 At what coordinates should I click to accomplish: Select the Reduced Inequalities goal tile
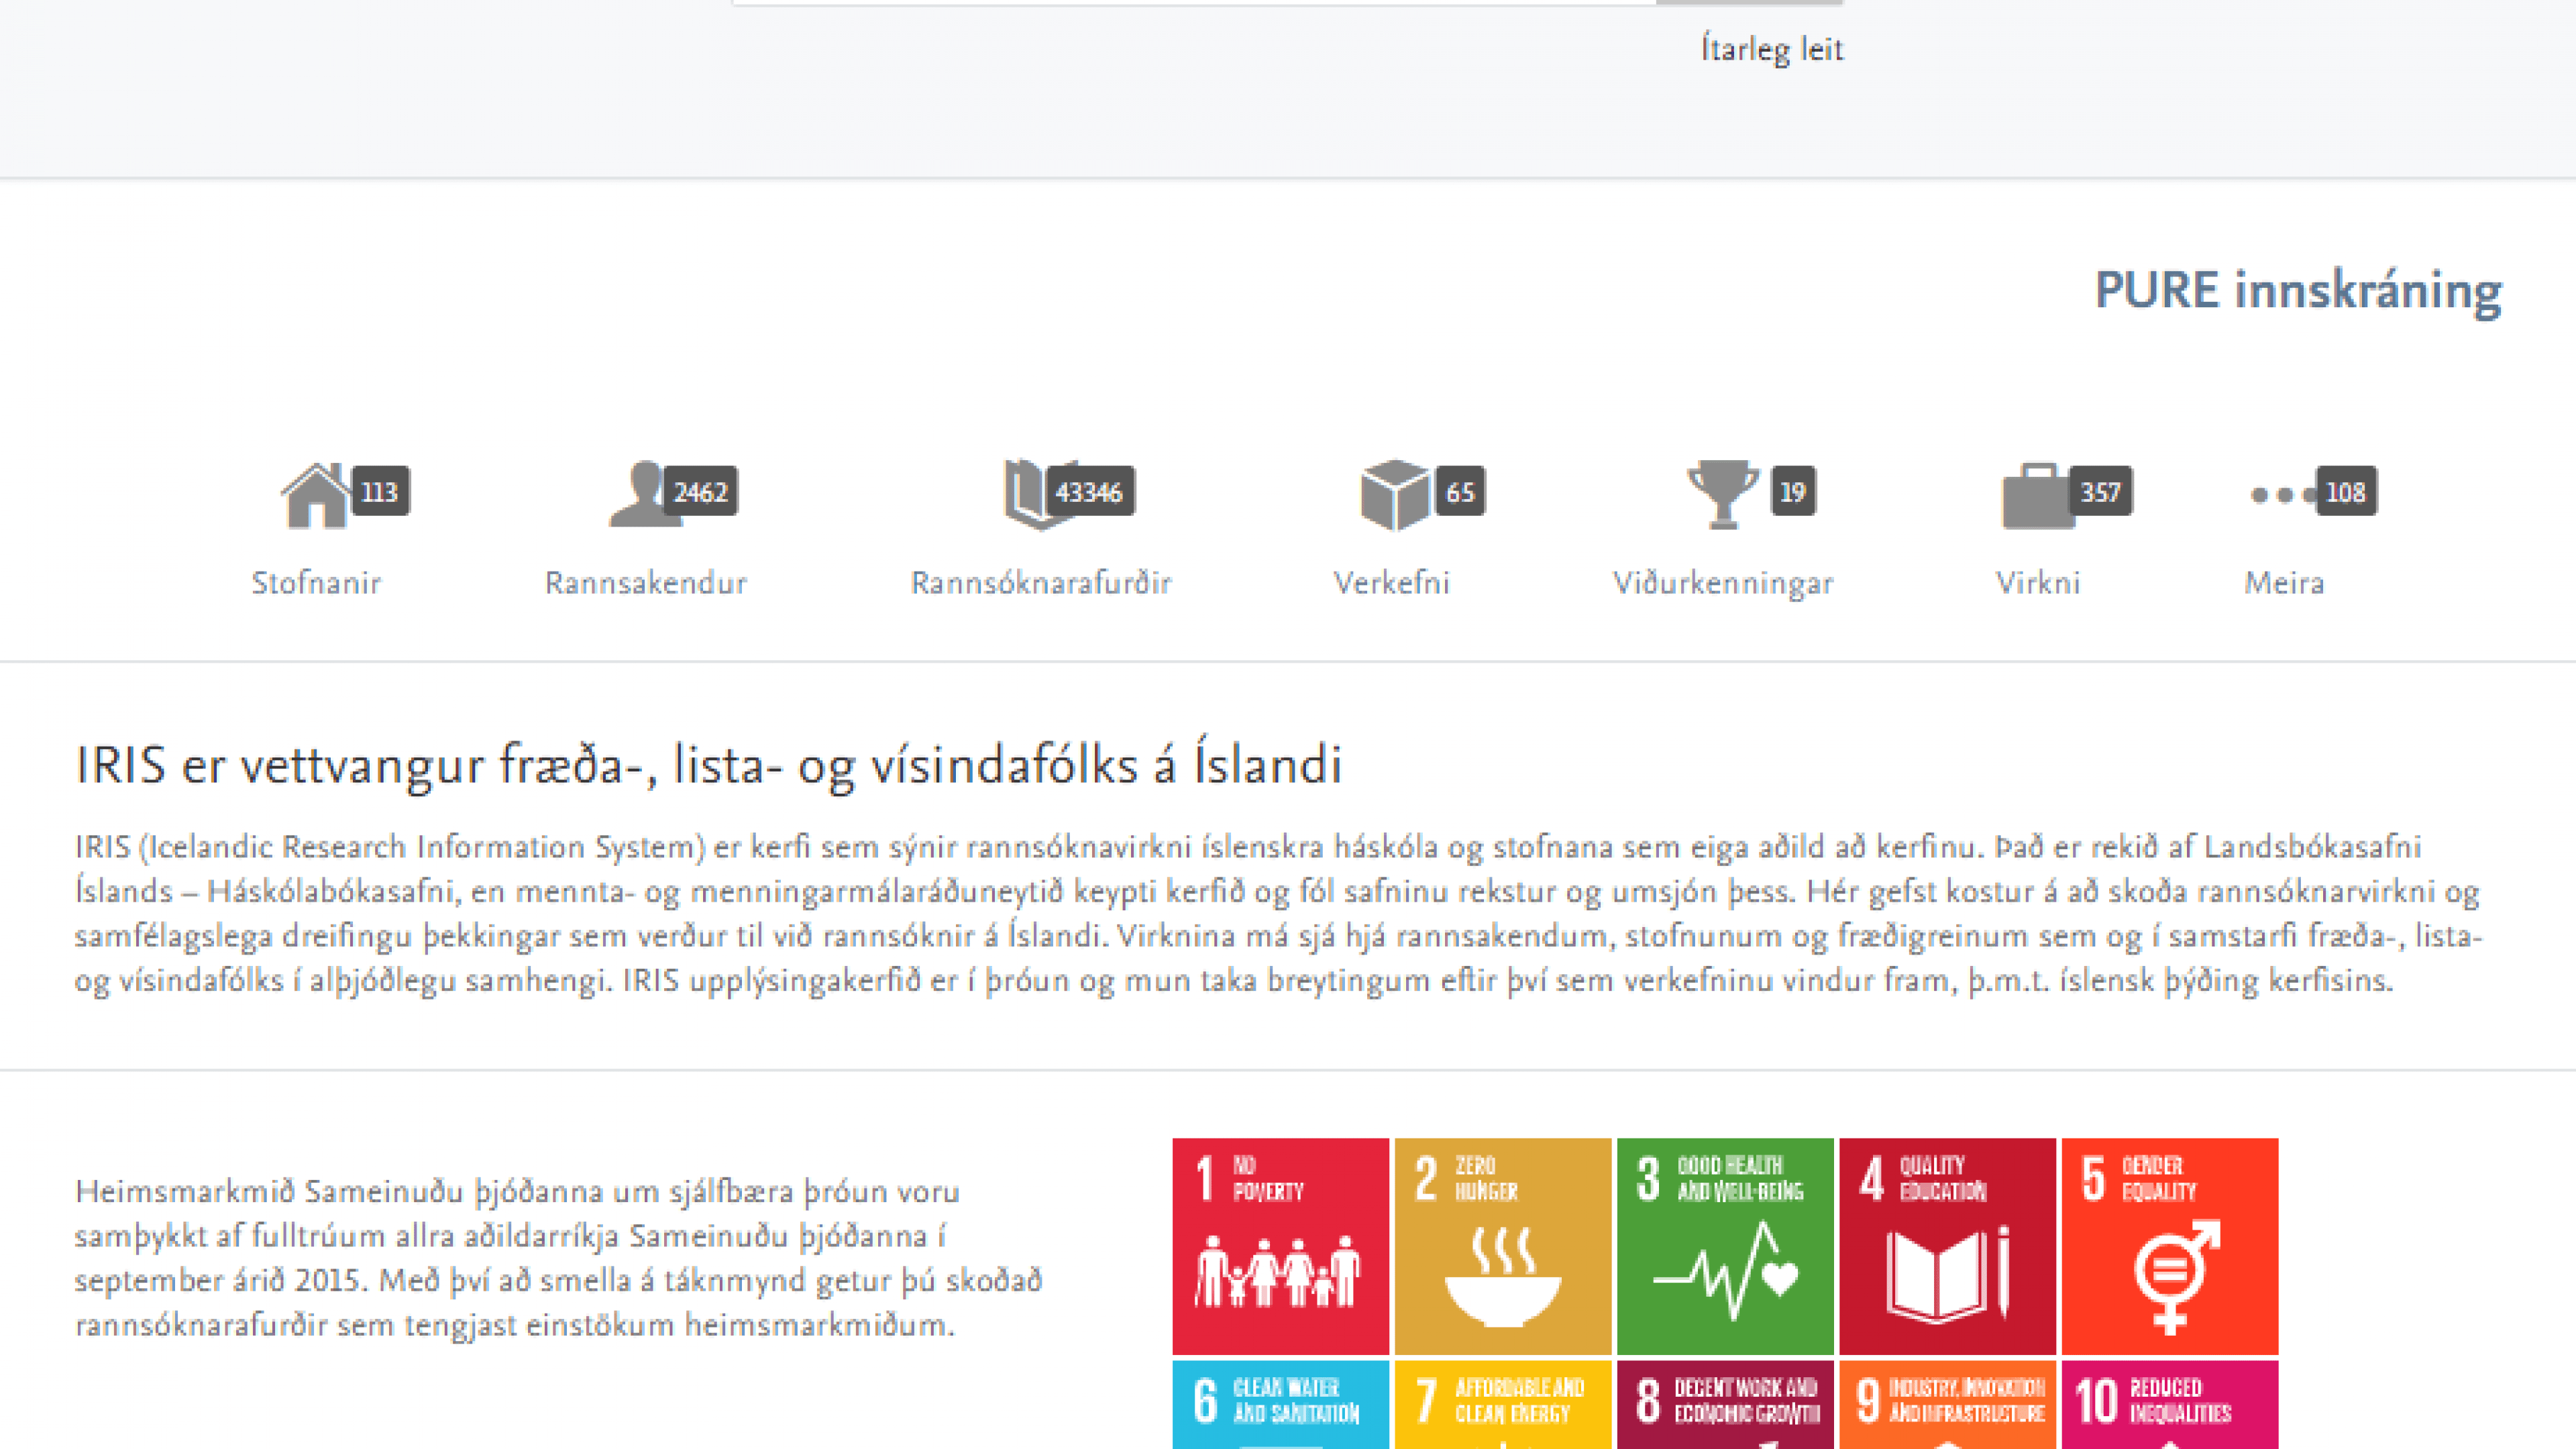pos(2169,1404)
